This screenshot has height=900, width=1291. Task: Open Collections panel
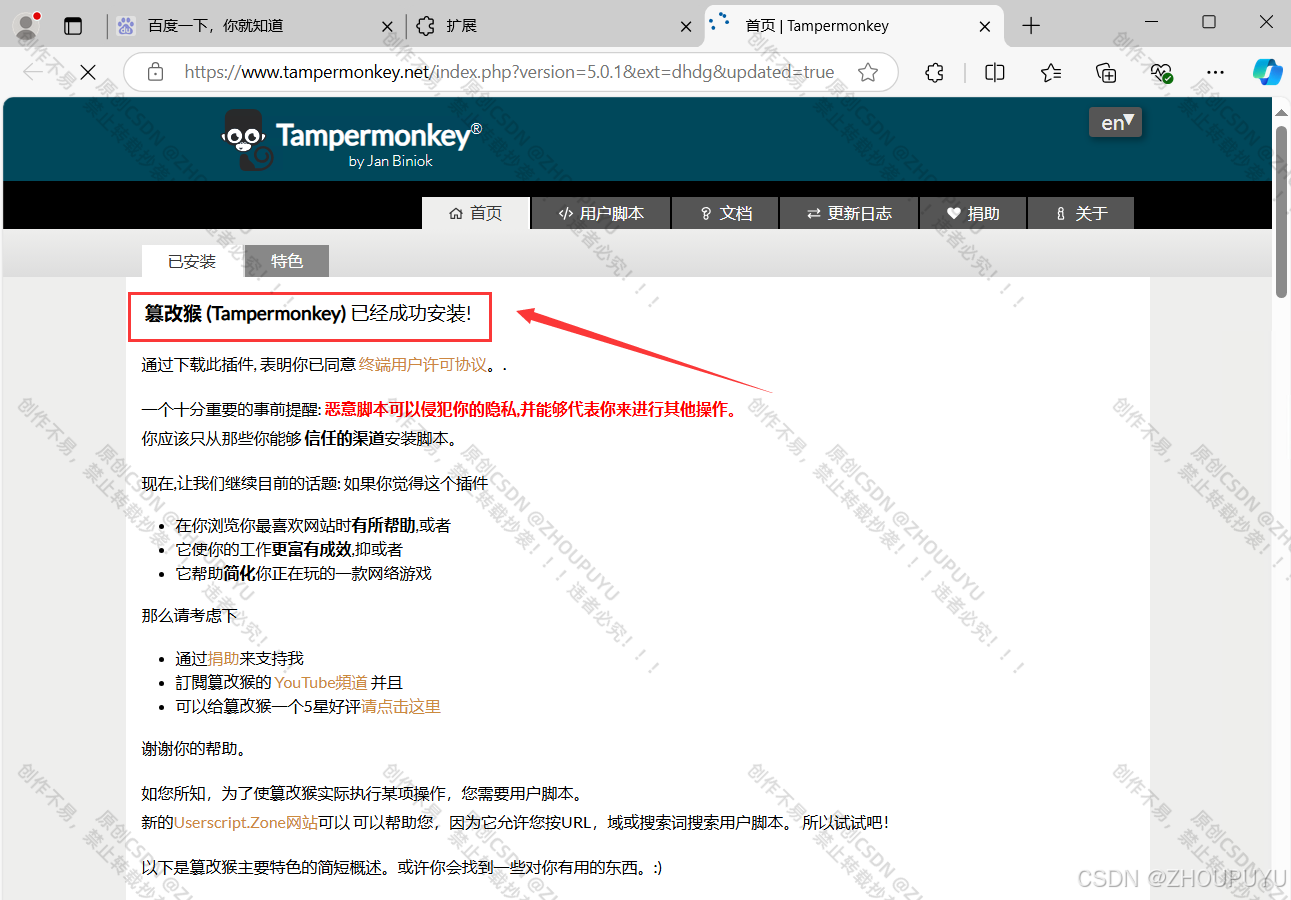[x=1106, y=72]
